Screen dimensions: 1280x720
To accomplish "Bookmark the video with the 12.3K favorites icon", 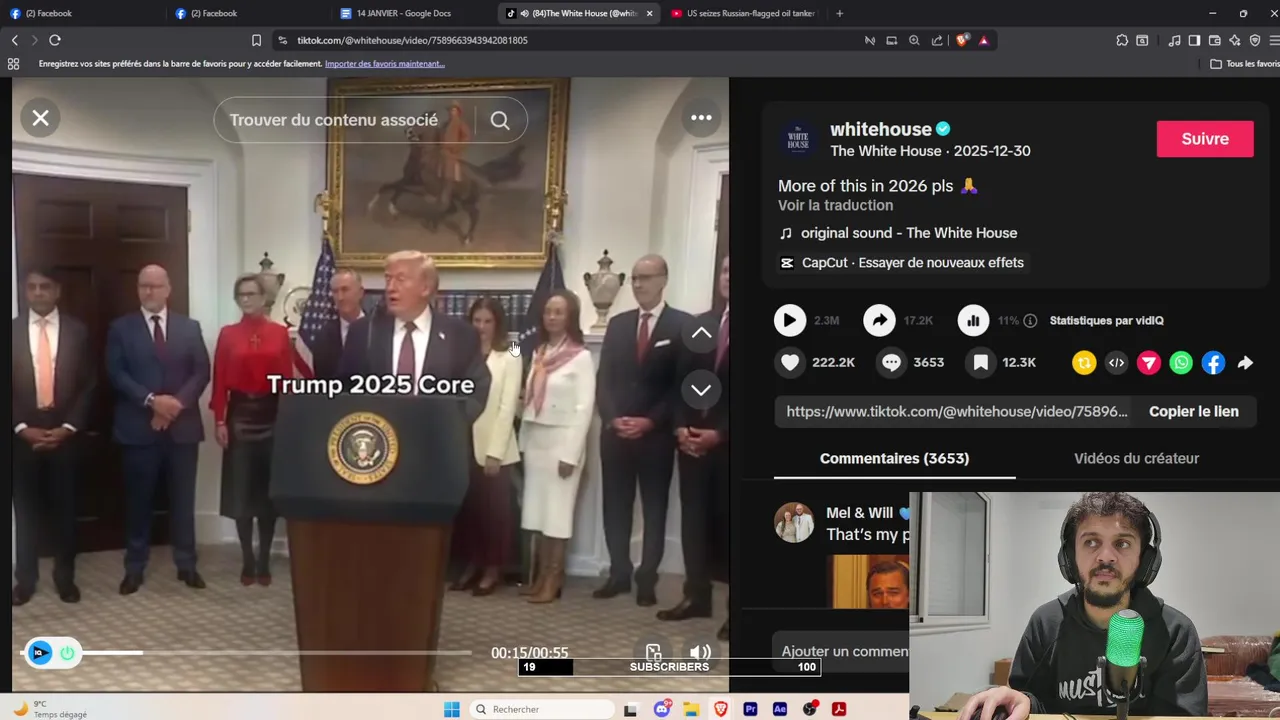I will point(981,362).
